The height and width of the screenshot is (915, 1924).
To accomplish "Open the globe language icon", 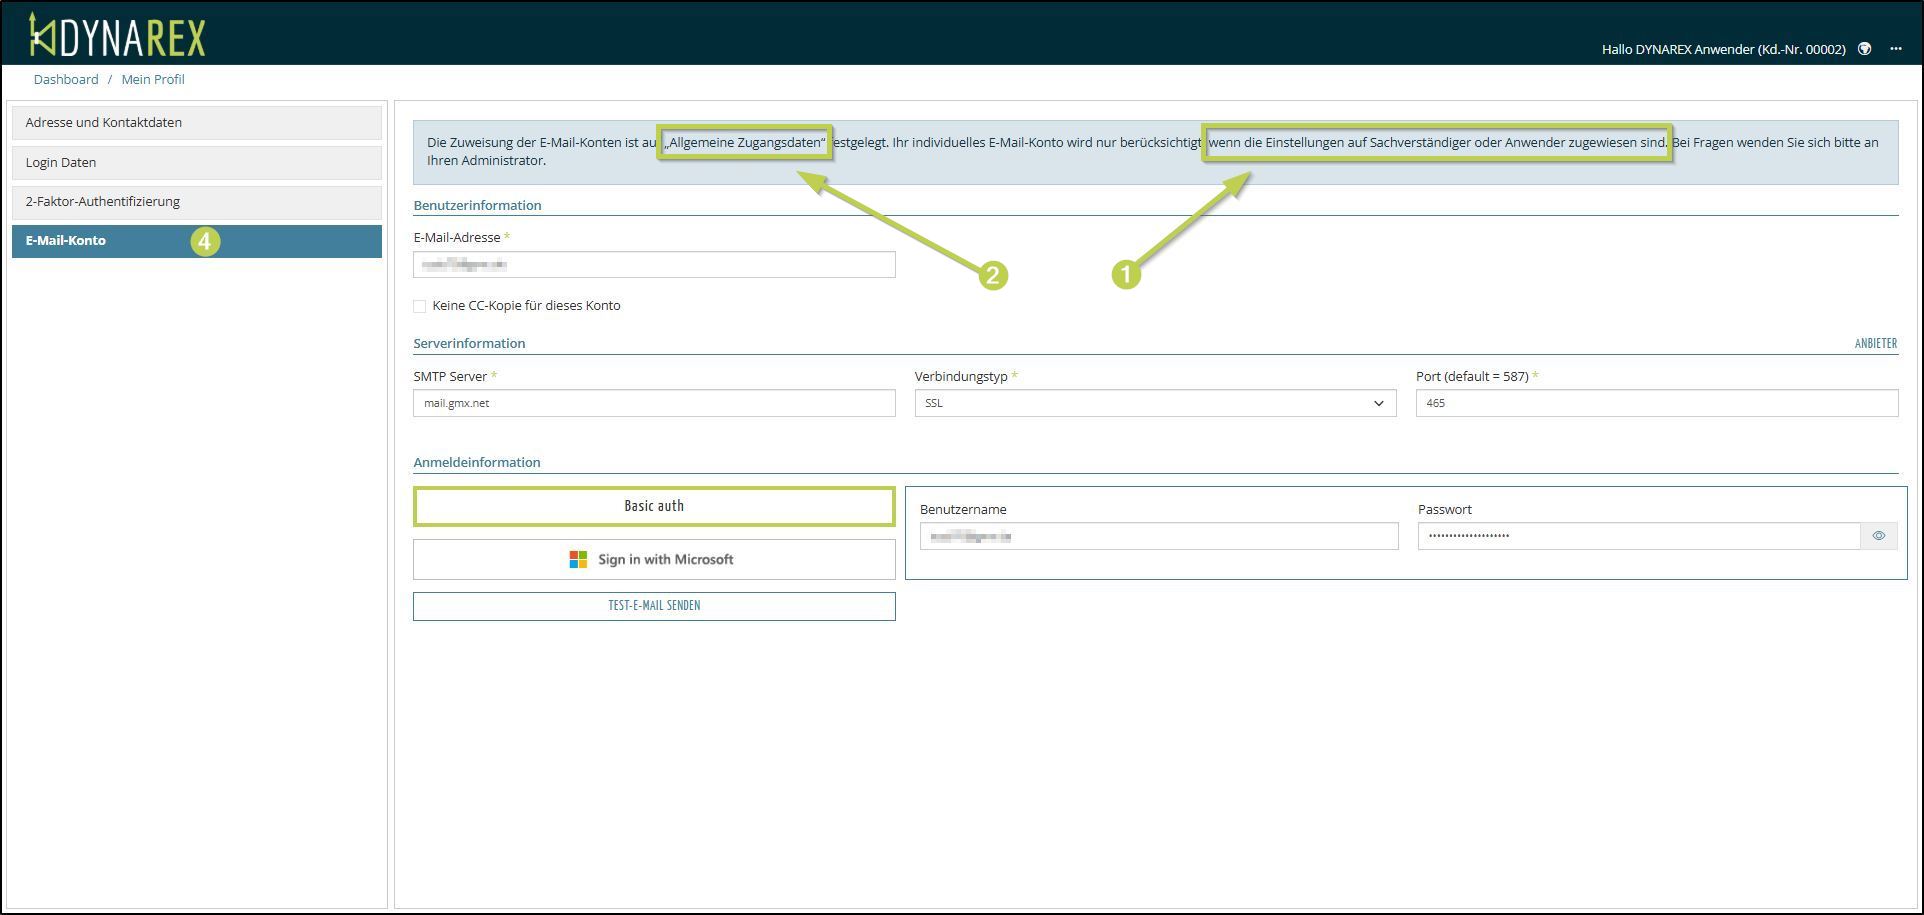I will tap(1864, 49).
